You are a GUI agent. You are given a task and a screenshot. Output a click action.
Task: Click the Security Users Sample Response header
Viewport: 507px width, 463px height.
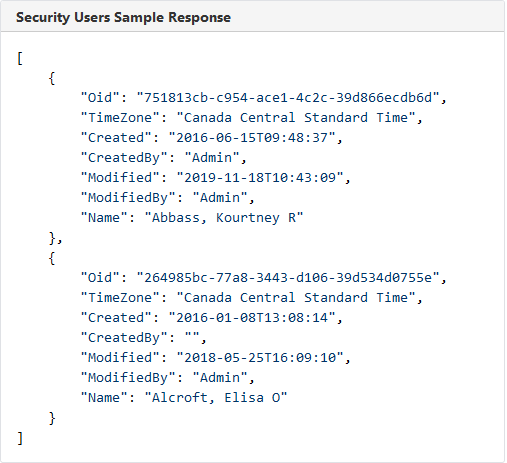pos(123,17)
